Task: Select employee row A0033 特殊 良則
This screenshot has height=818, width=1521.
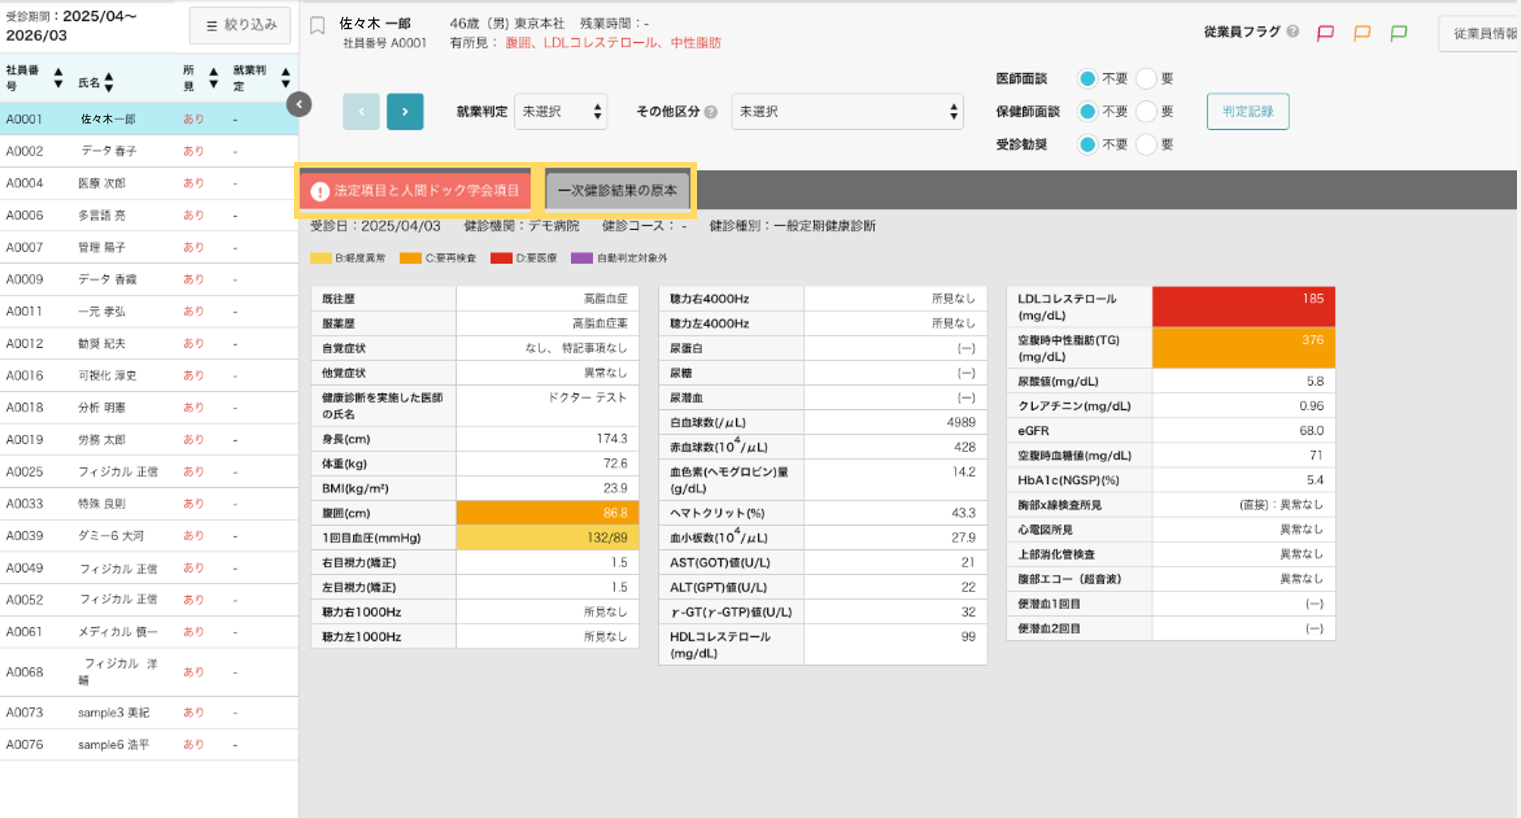Action: 149,503
